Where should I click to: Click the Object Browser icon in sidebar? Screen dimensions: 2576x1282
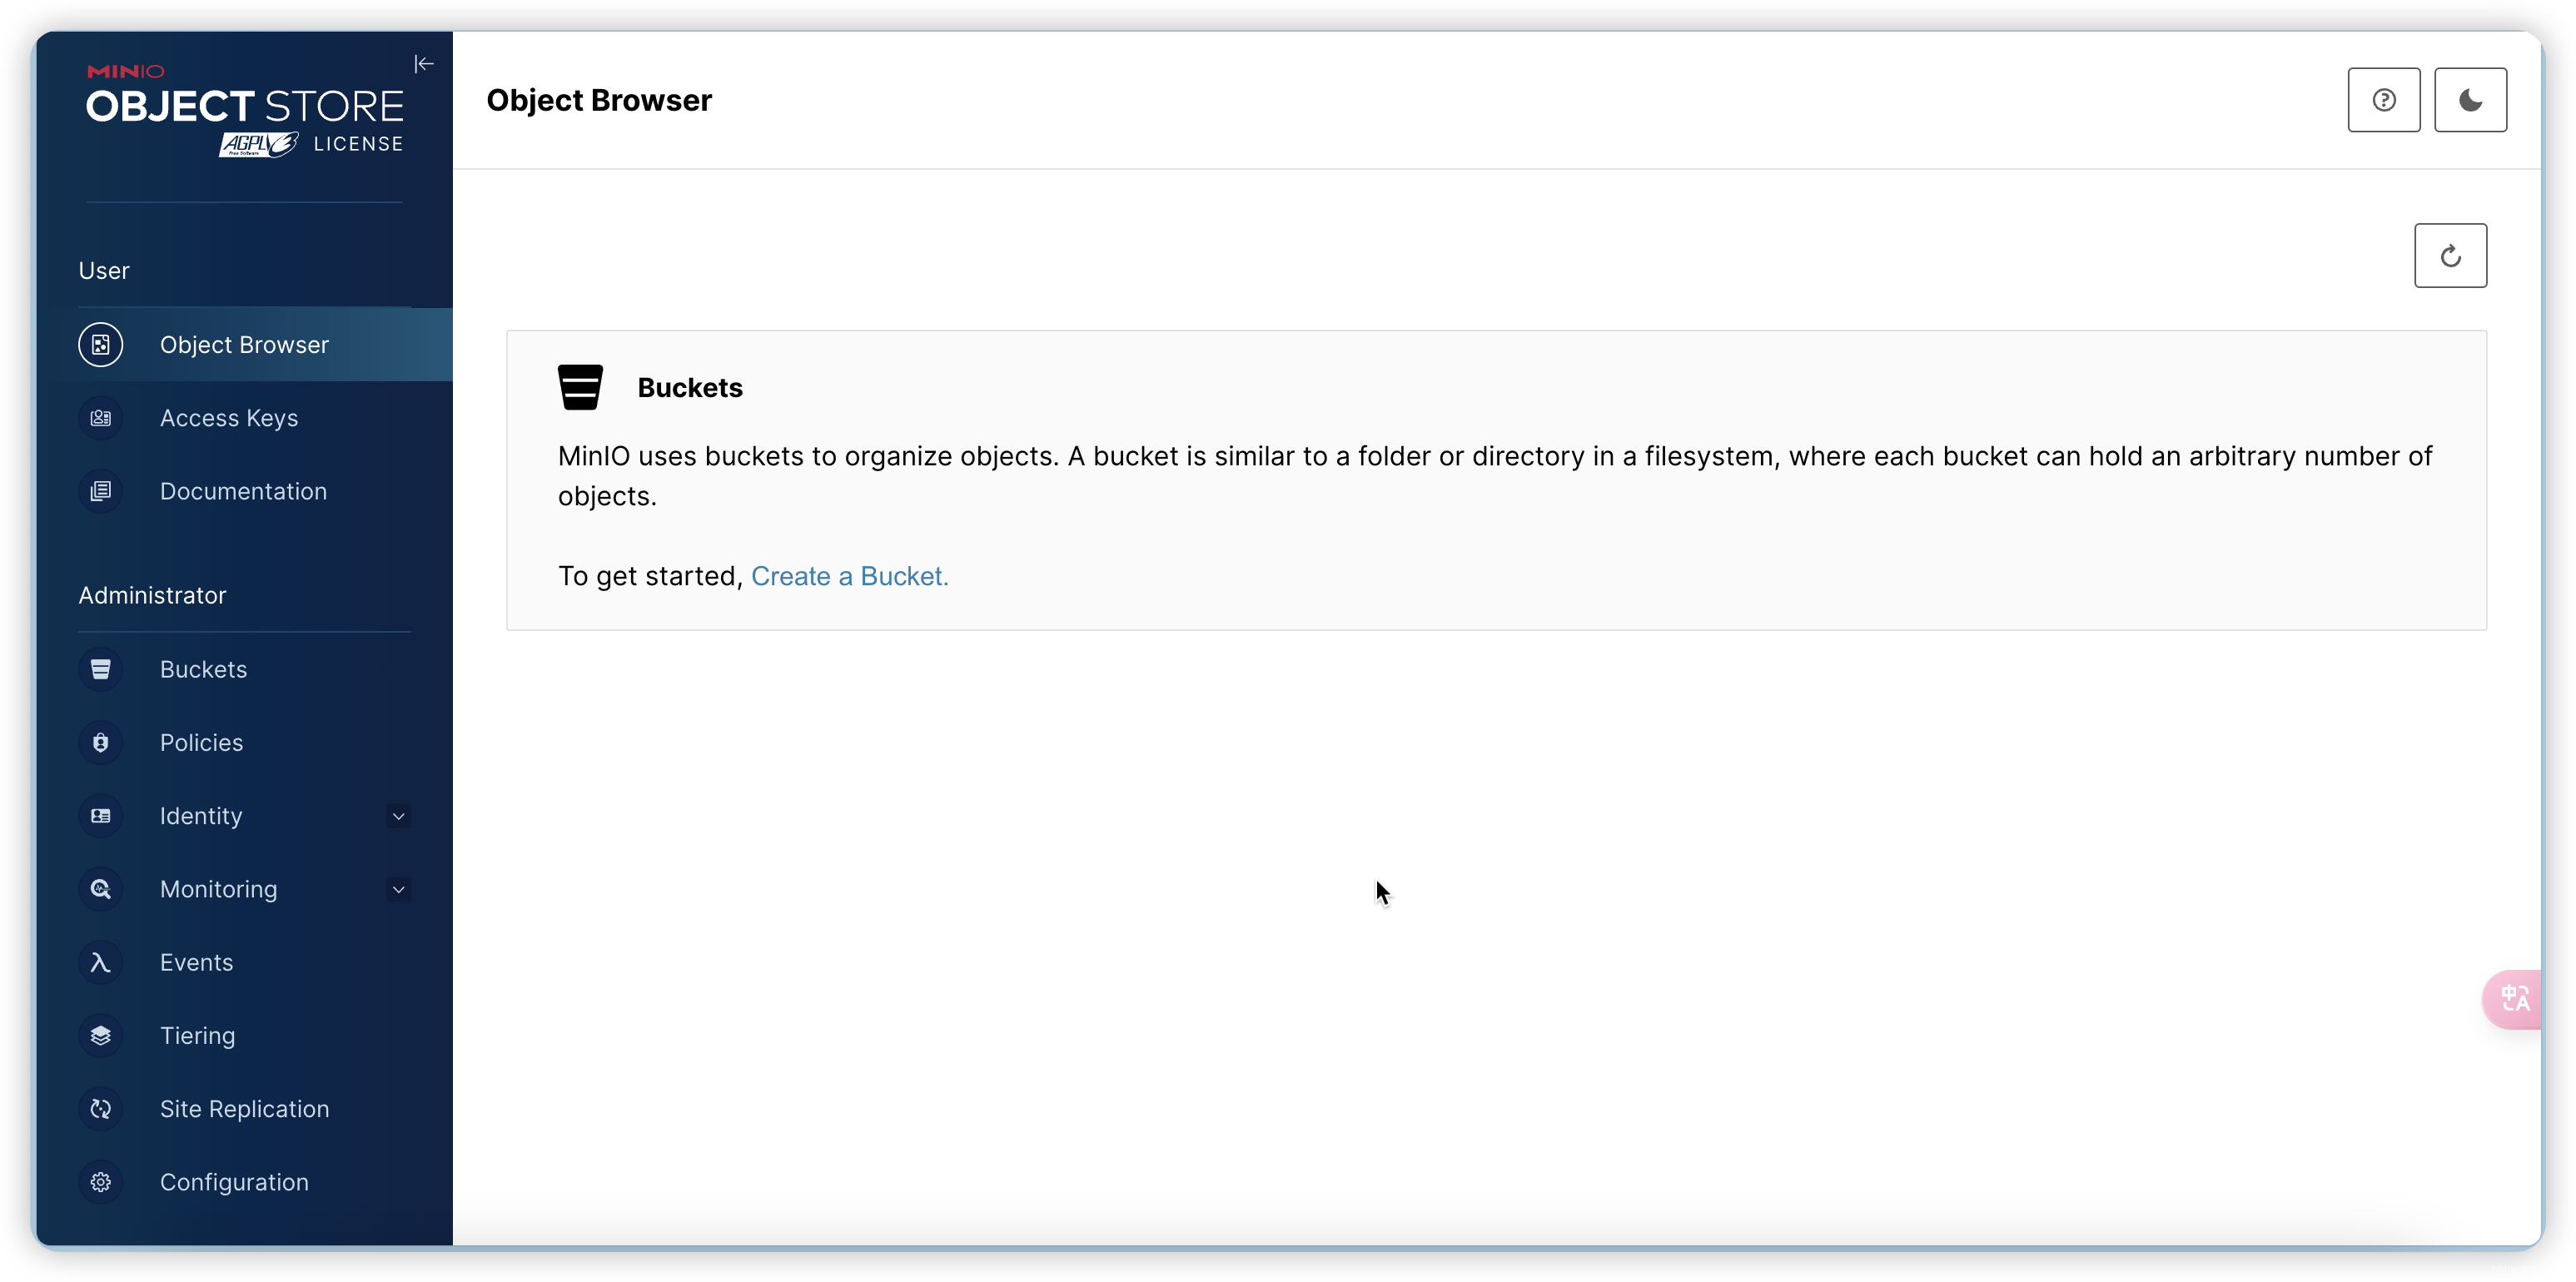click(100, 345)
